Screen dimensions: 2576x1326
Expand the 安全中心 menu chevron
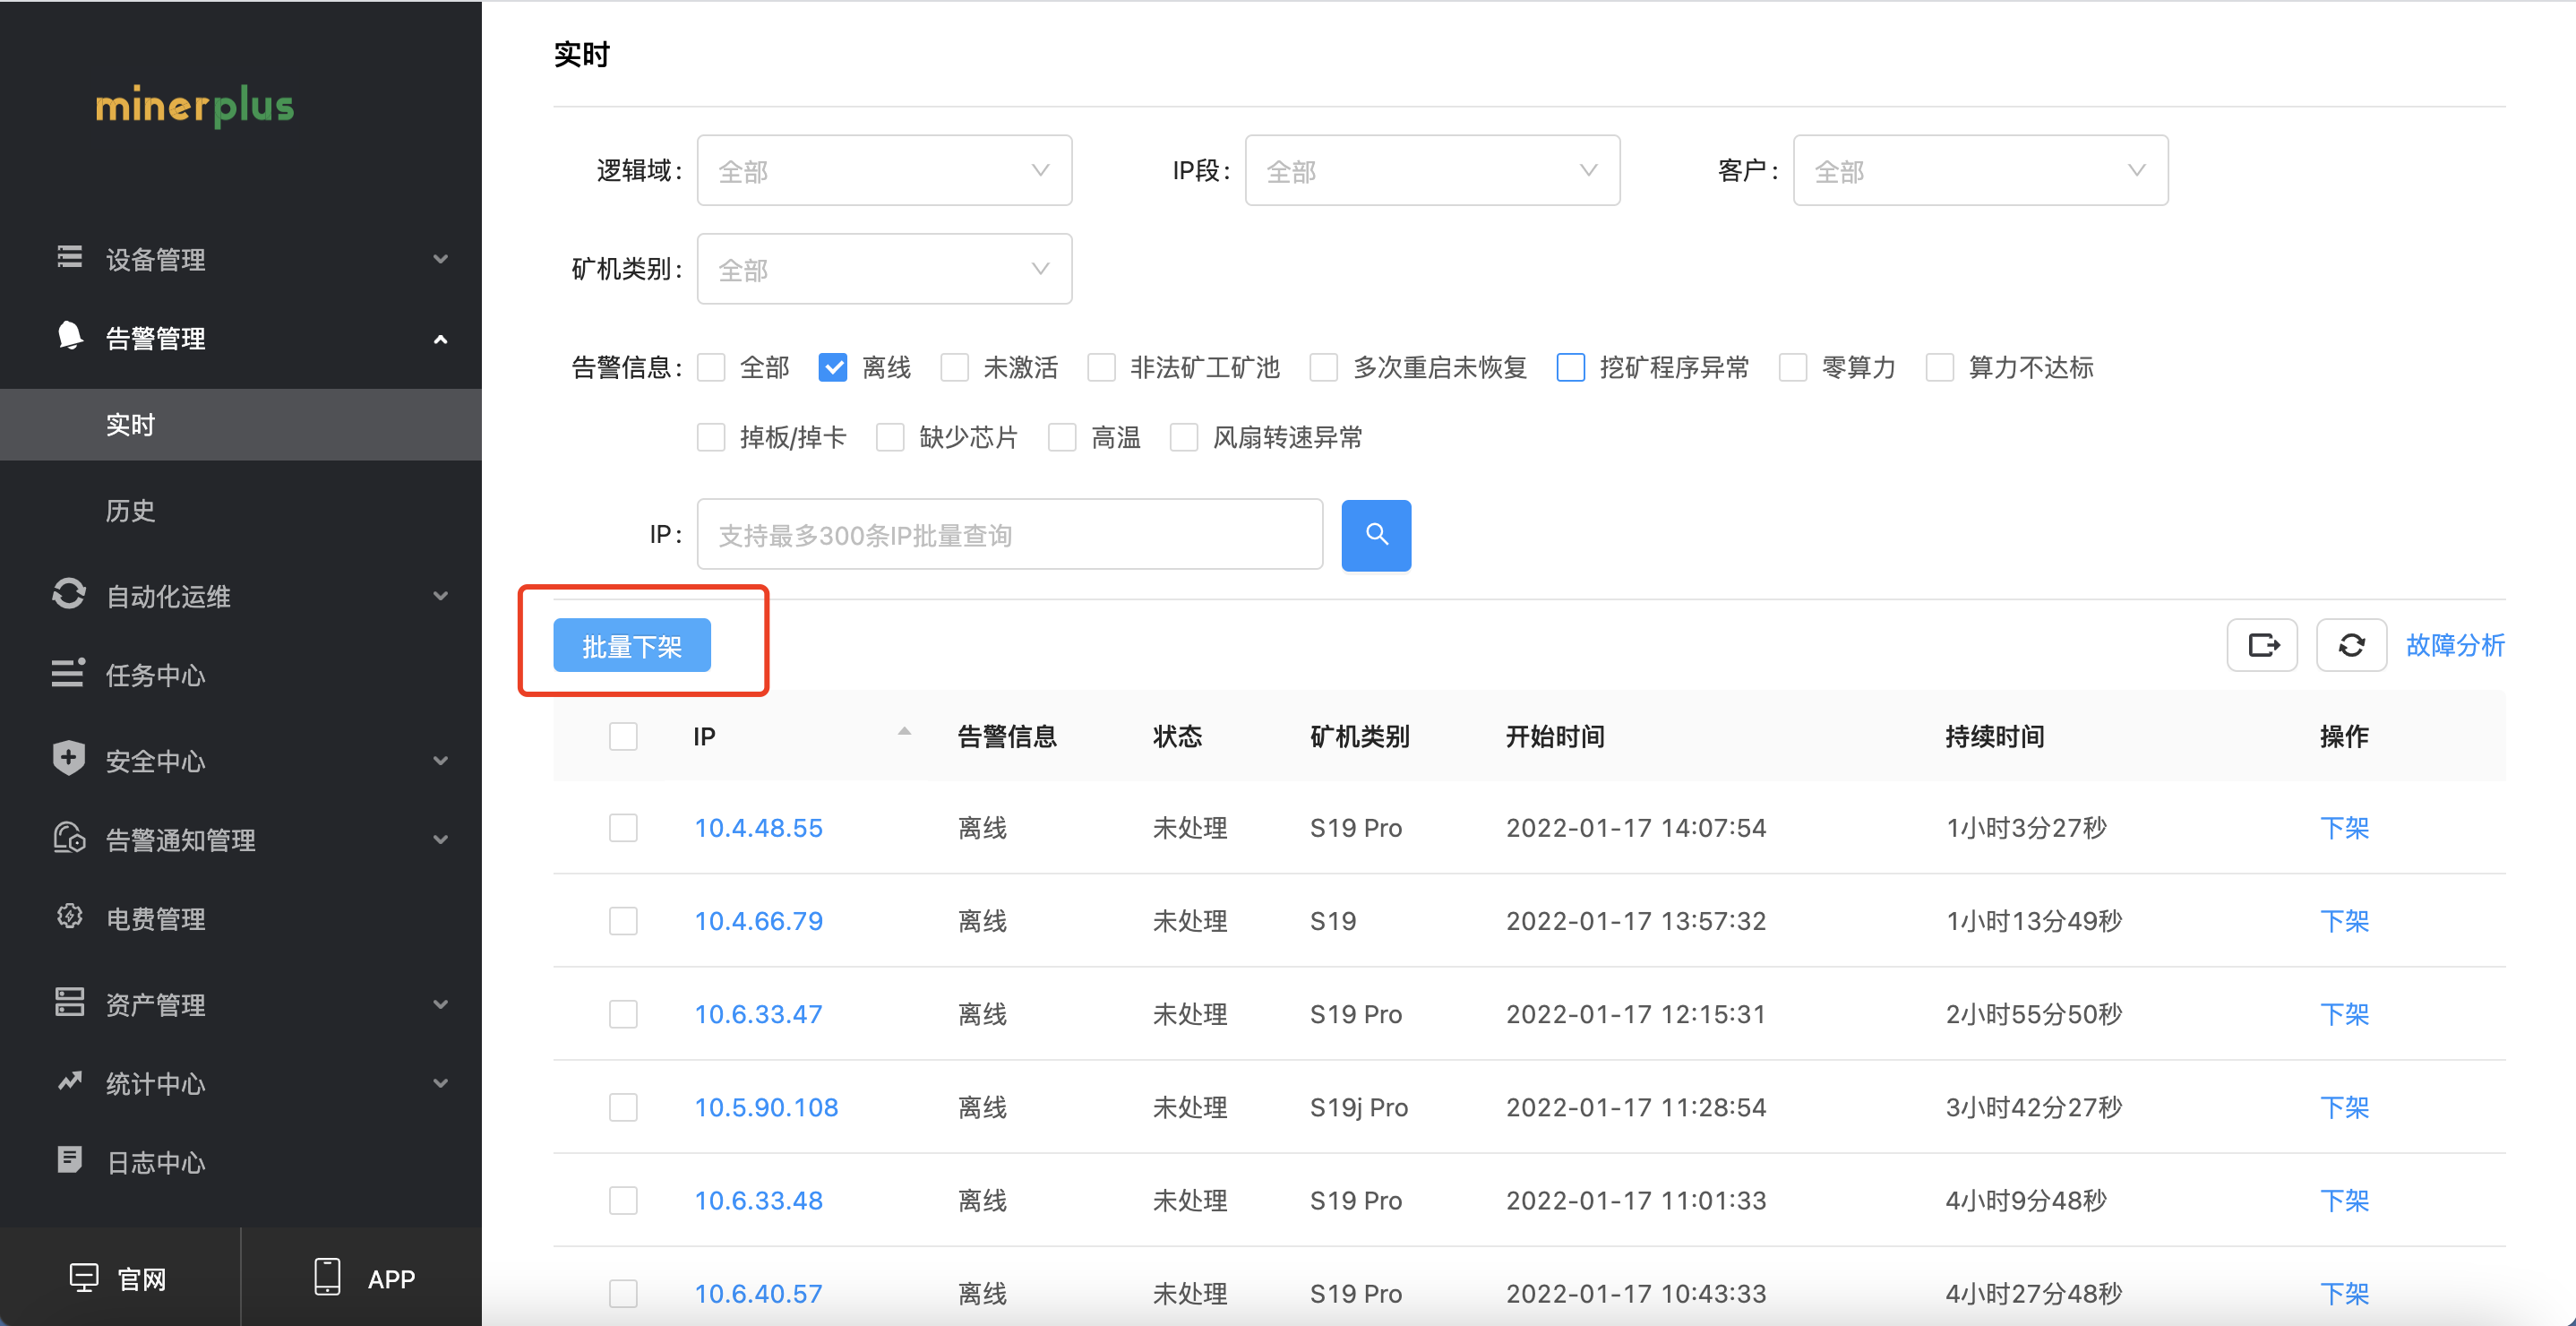click(x=440, y=761)
